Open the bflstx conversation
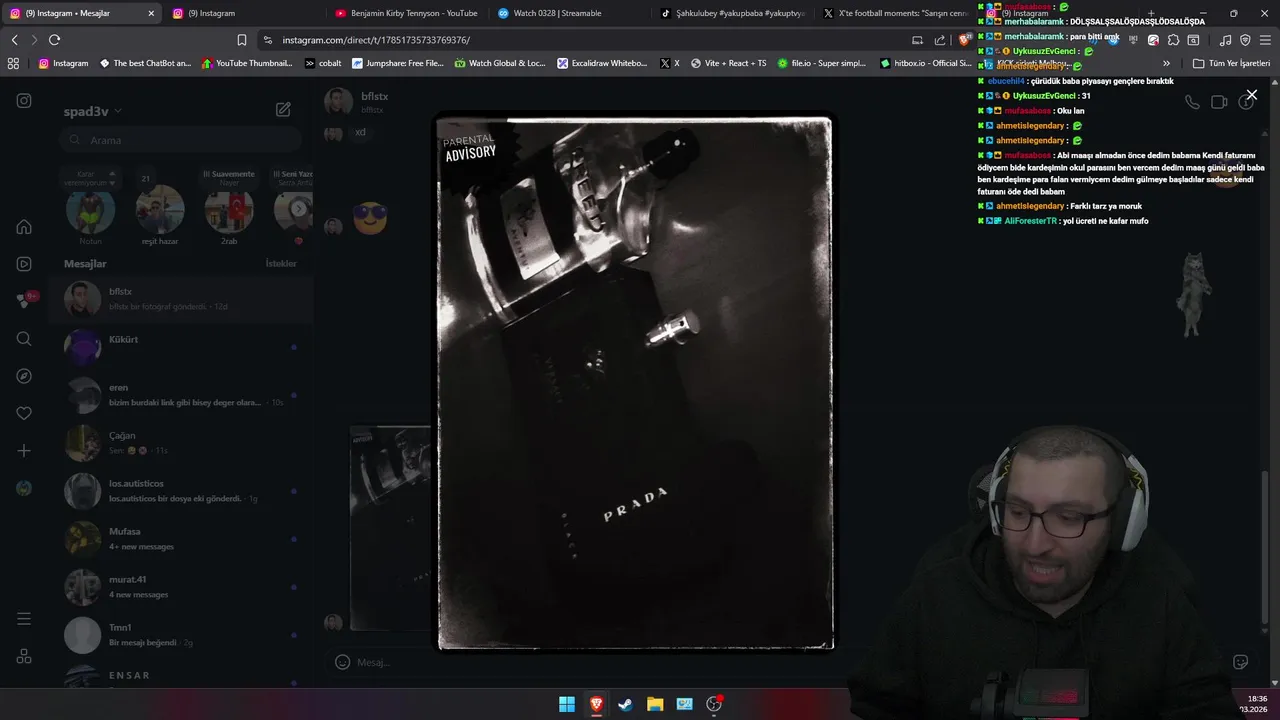This screenshot has height=720, width=1280. [181, 298]
